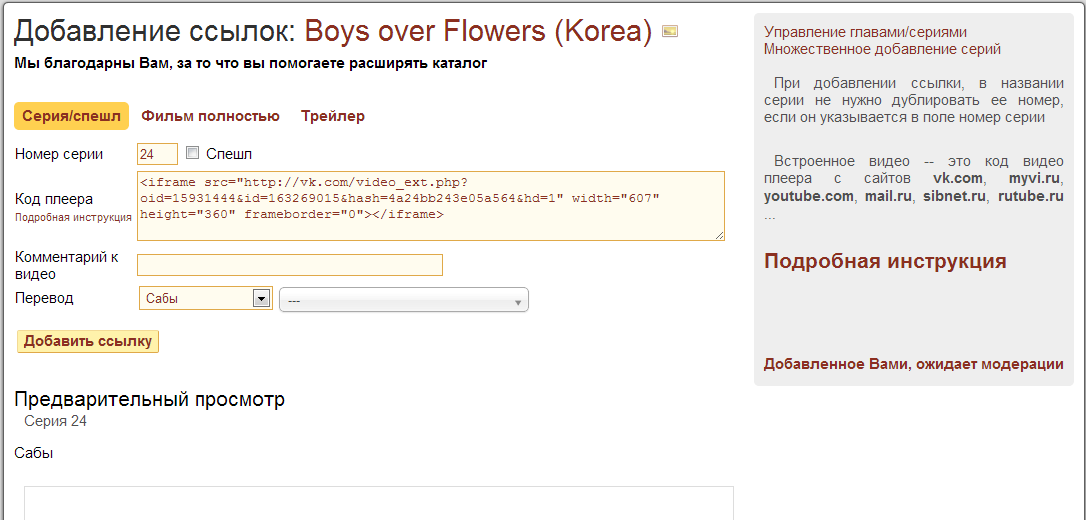This screenshot has height=520, width=1086.
Task: Open the large Подробная инструкция sidebar link
Action: click(885, 261)
